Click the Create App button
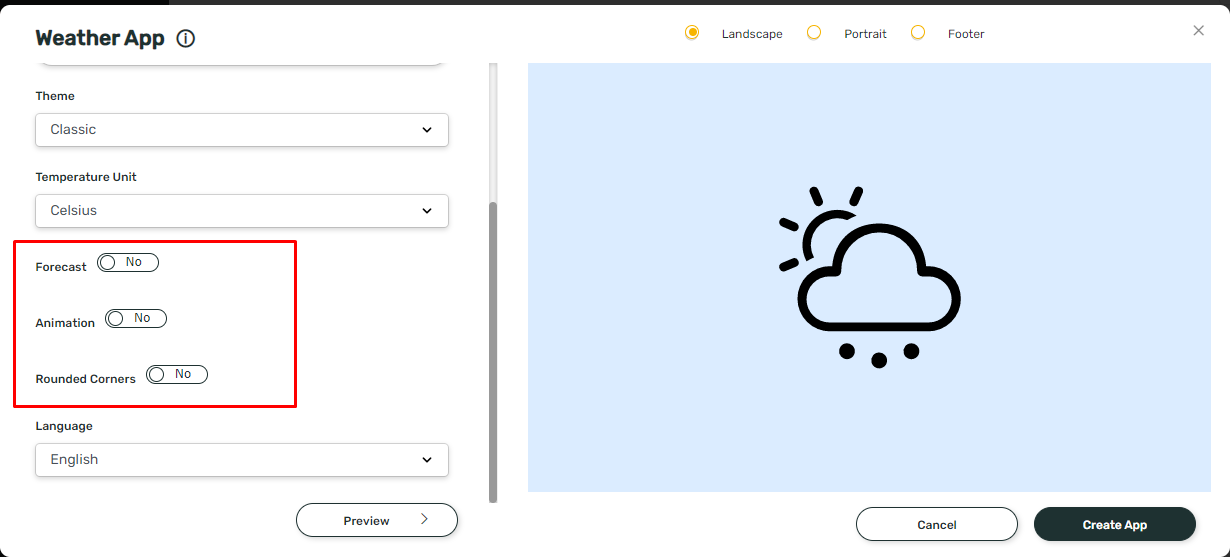 1115,524
